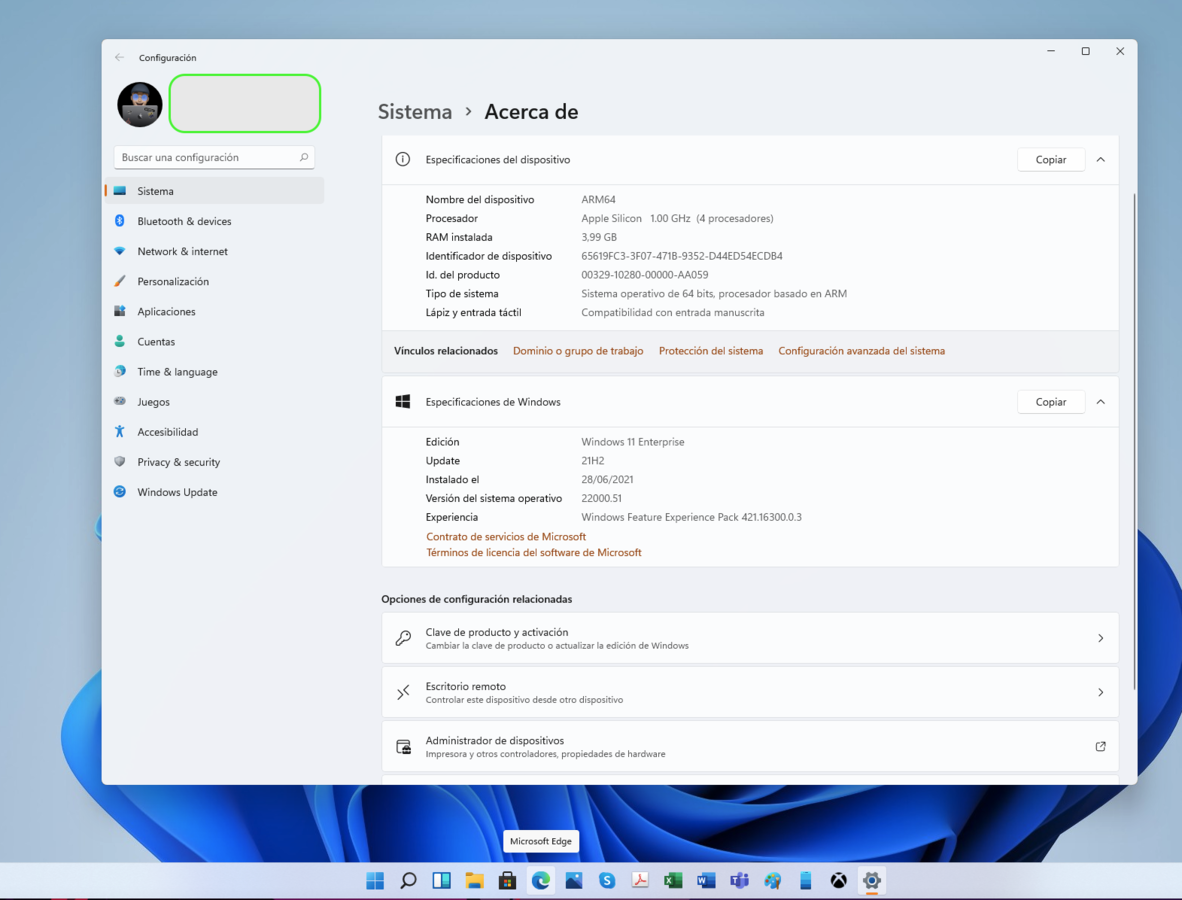Open Clave de producto y activación chevron

(1101, 638)
